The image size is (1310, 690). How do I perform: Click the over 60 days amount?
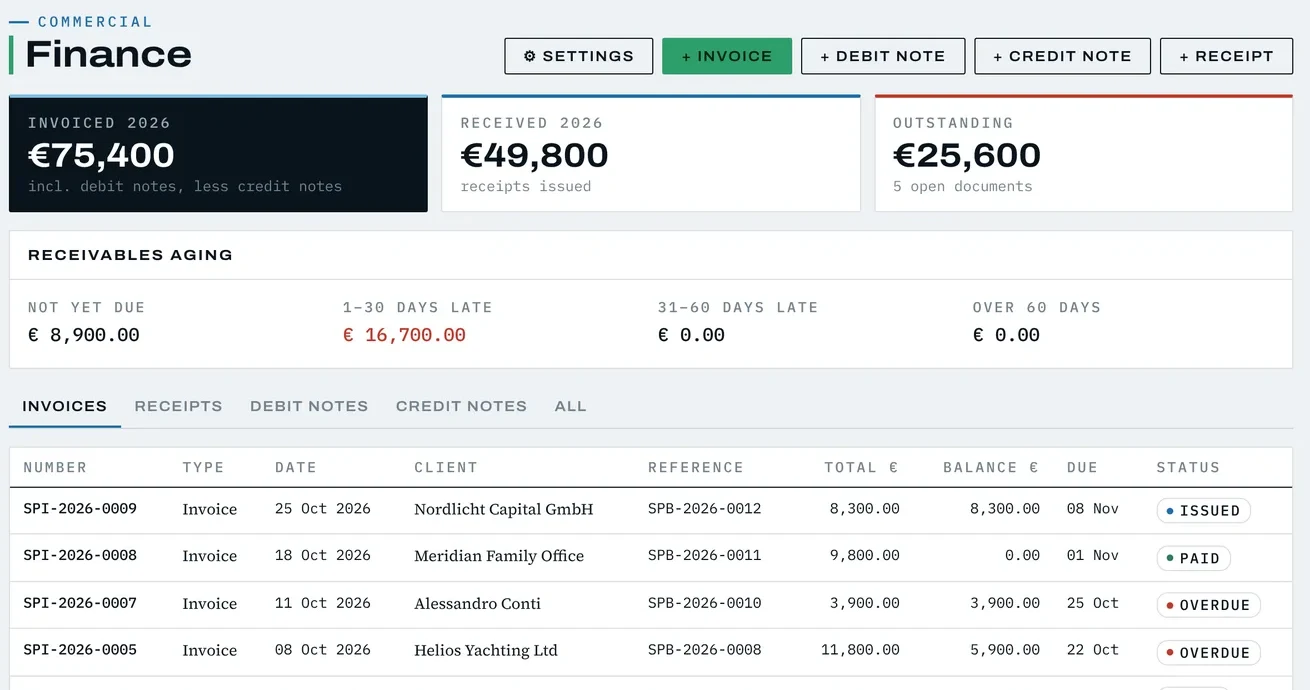(1006, 335)
